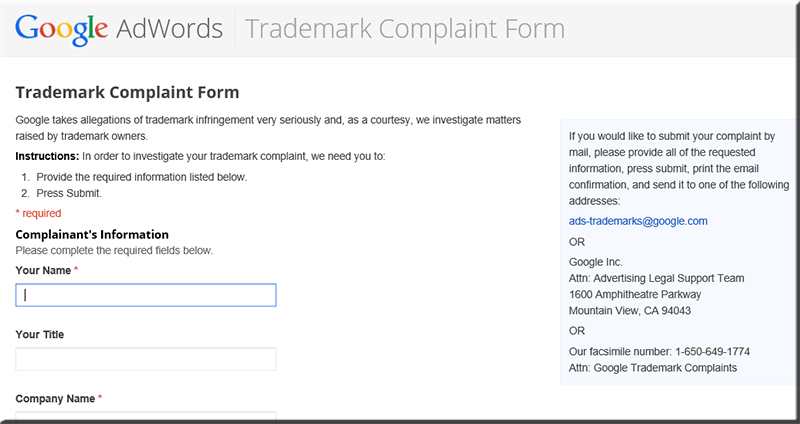Click the Your Title field label
The width and height of the screenshot is (800, 424).
click(40, 335)
